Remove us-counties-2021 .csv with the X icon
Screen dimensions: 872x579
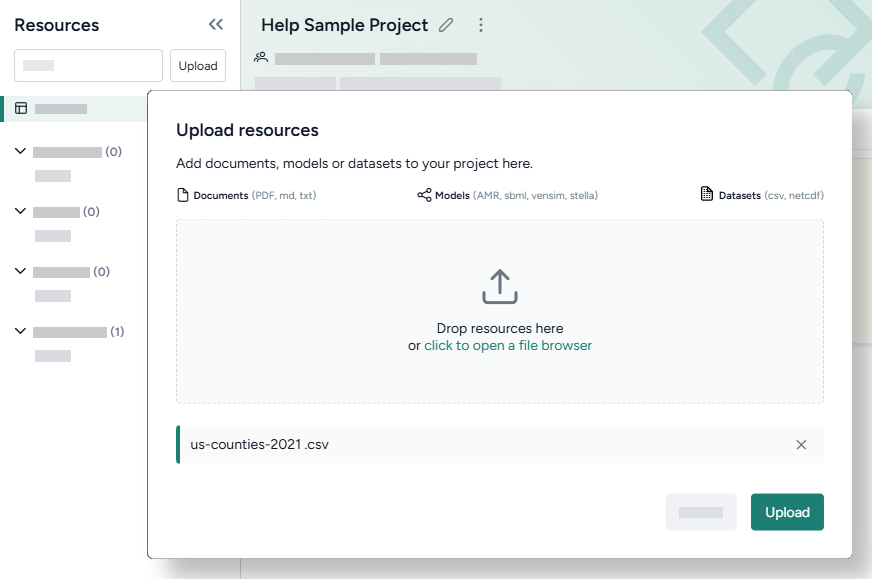tap(801, 445)
